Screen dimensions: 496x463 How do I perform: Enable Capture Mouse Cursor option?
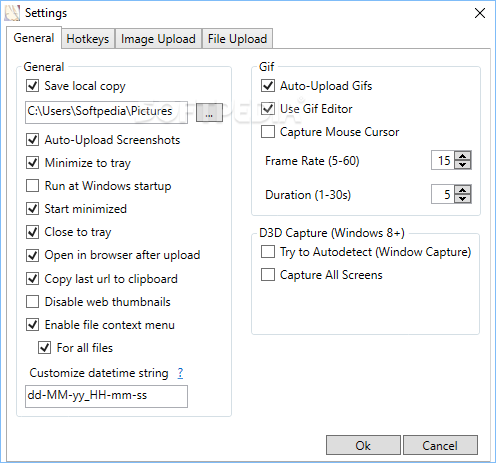tap(268, 132)
